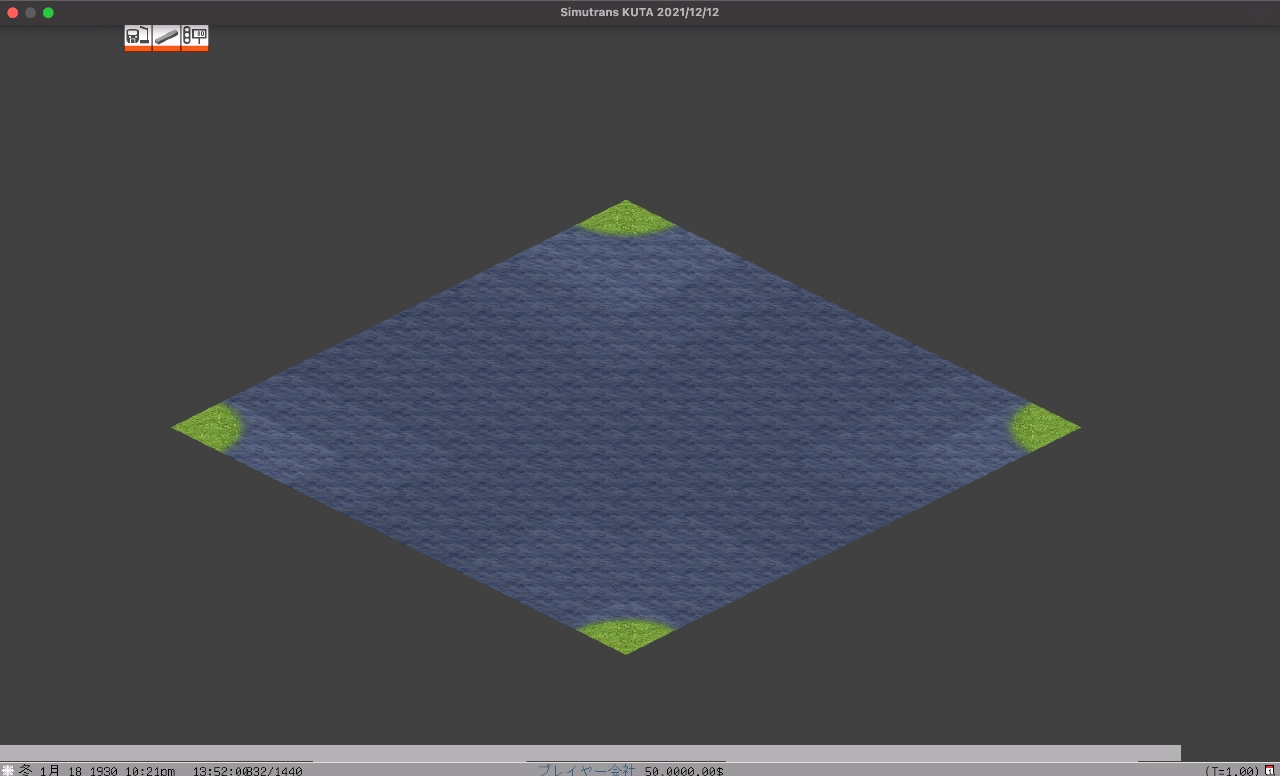Viewport: 1280px width, 776px height.
Task: Click the 13:52:00 clock readout
Action: point(220,771)
